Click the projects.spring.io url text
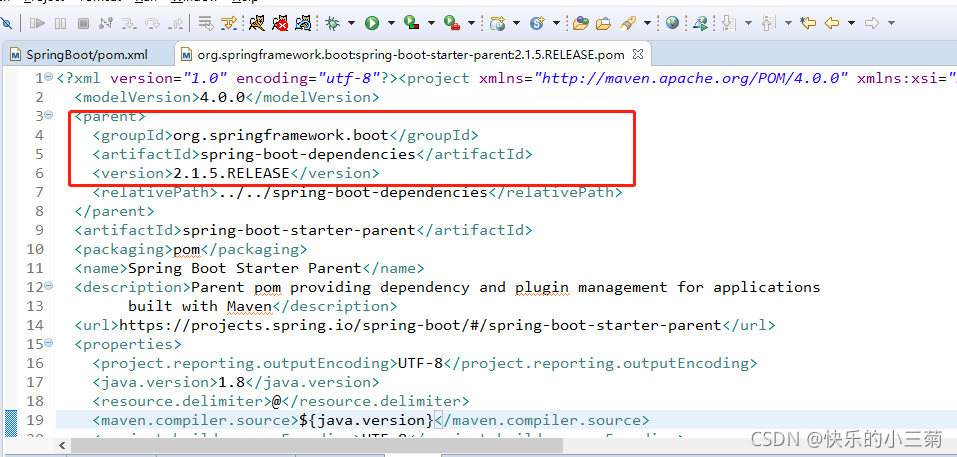The height and width of the screenshot is (457, 957). click(x=420, y=325)
